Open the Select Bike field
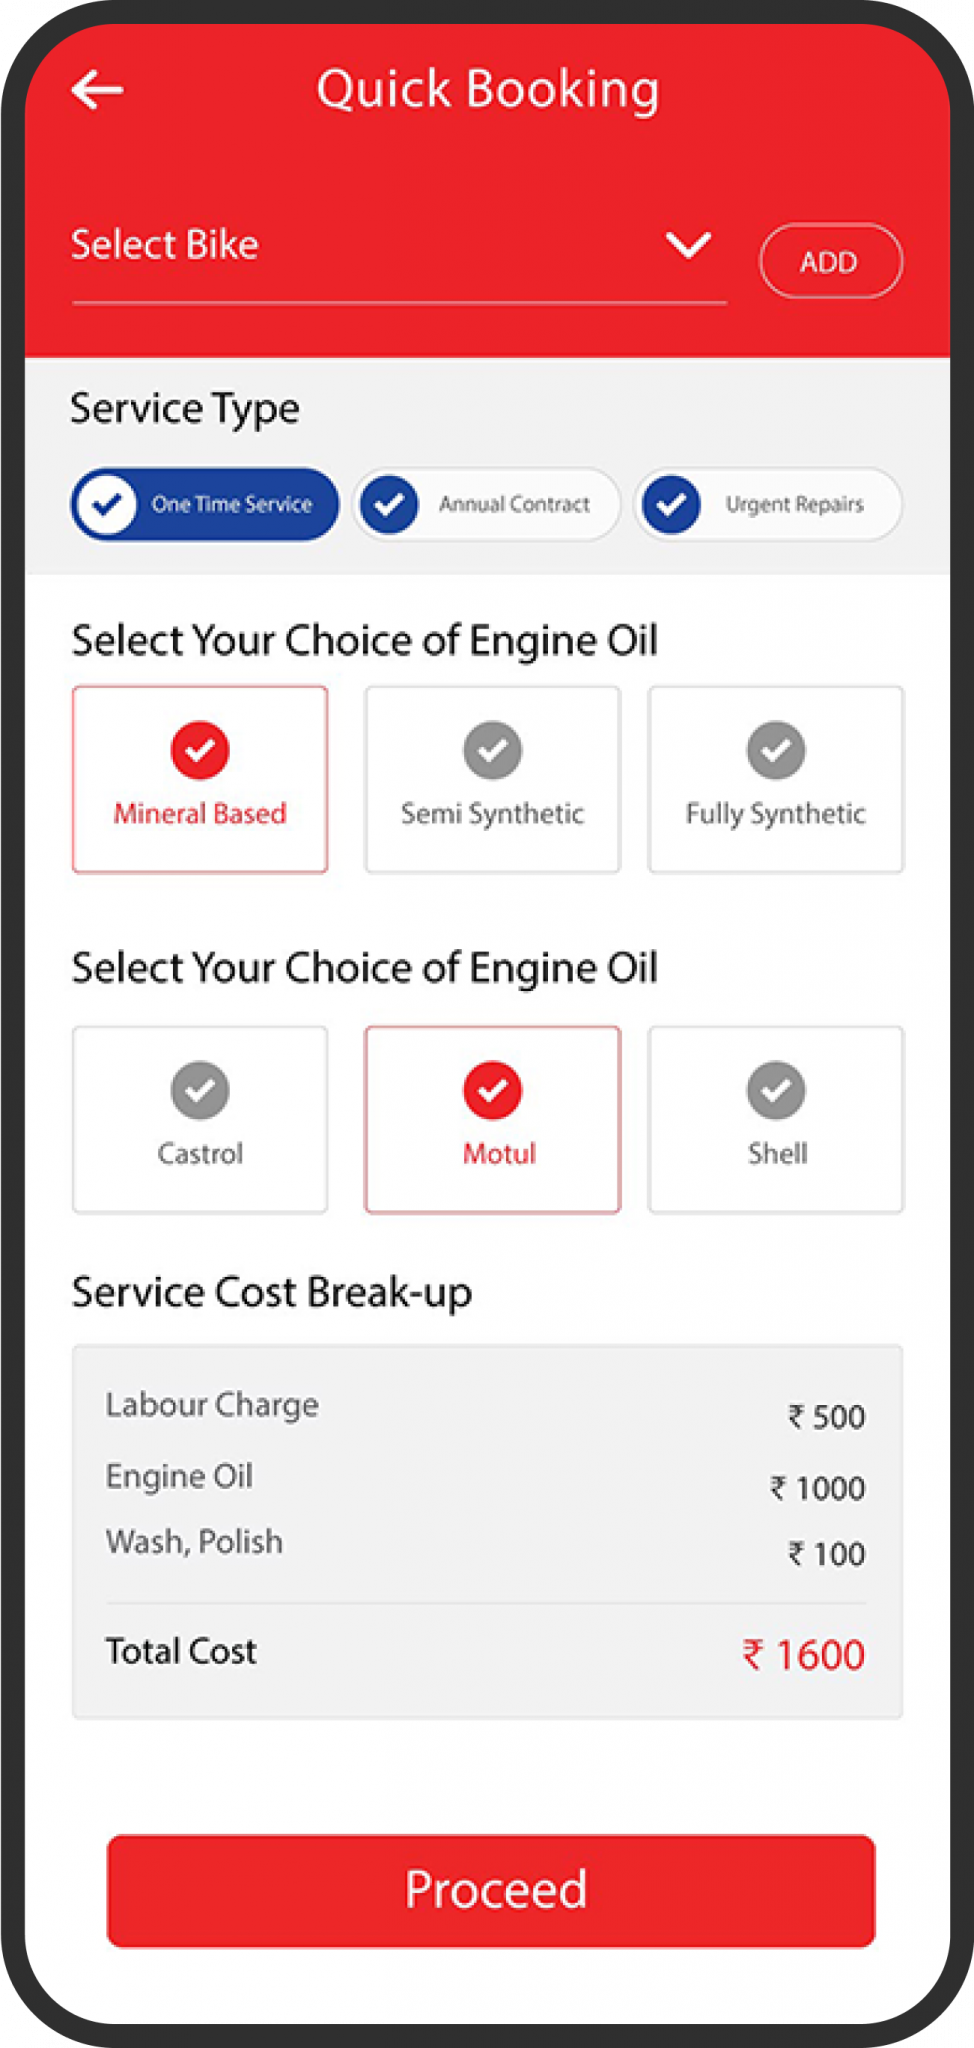974x2048 pixels. (x=399, y=256)
